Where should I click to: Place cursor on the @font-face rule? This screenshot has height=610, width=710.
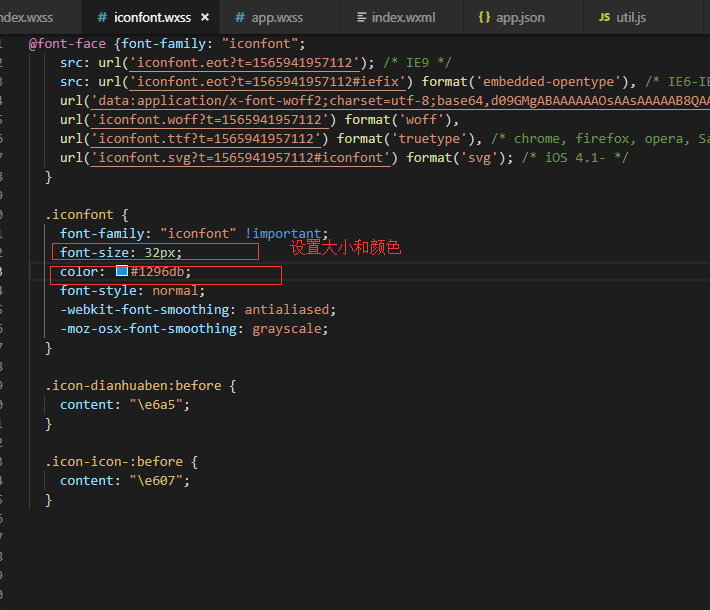[68, 44]
